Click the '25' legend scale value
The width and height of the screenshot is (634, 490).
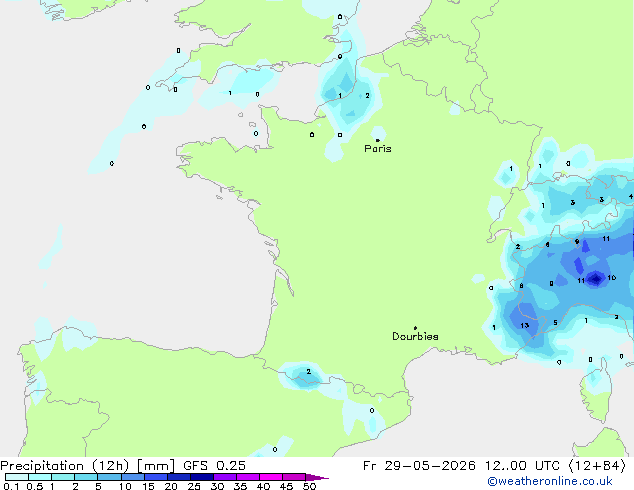(x=194, y=486)
